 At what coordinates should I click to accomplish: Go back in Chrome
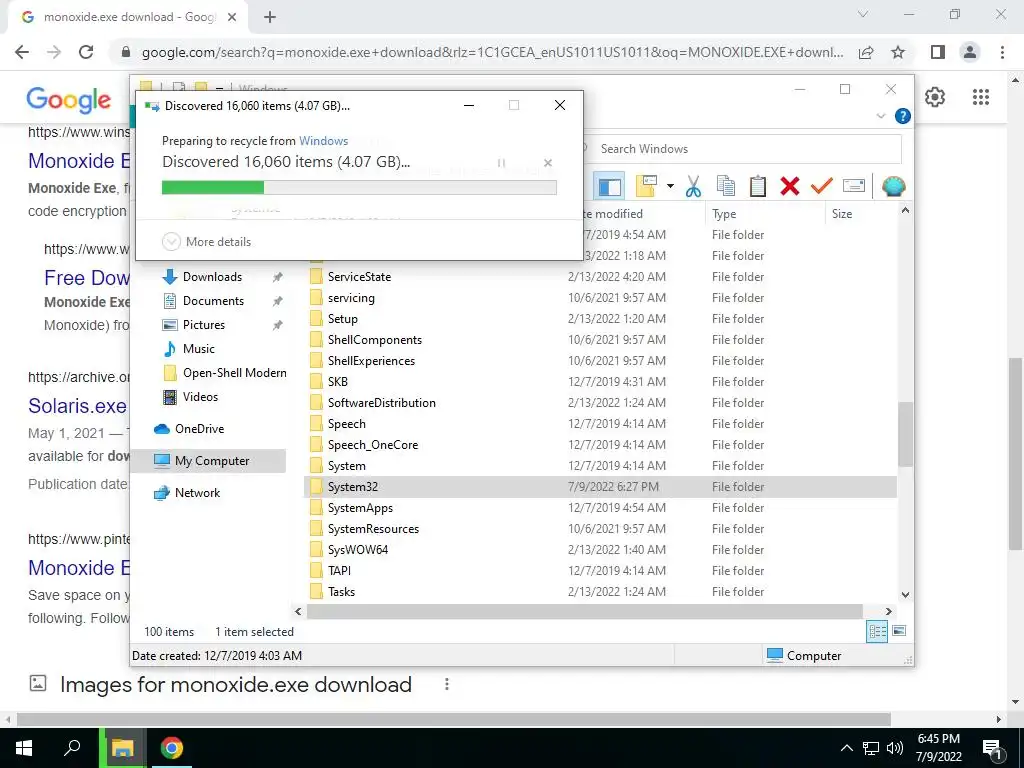[22, 52]
